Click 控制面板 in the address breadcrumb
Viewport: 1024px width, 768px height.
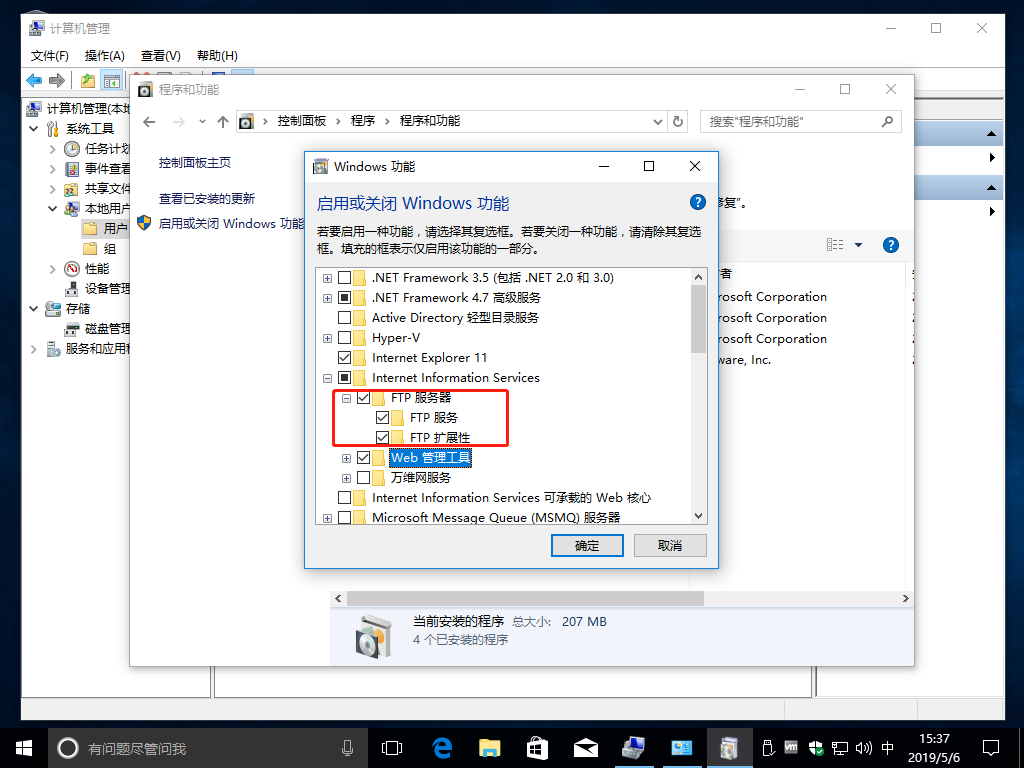click(x=302, y=121)
